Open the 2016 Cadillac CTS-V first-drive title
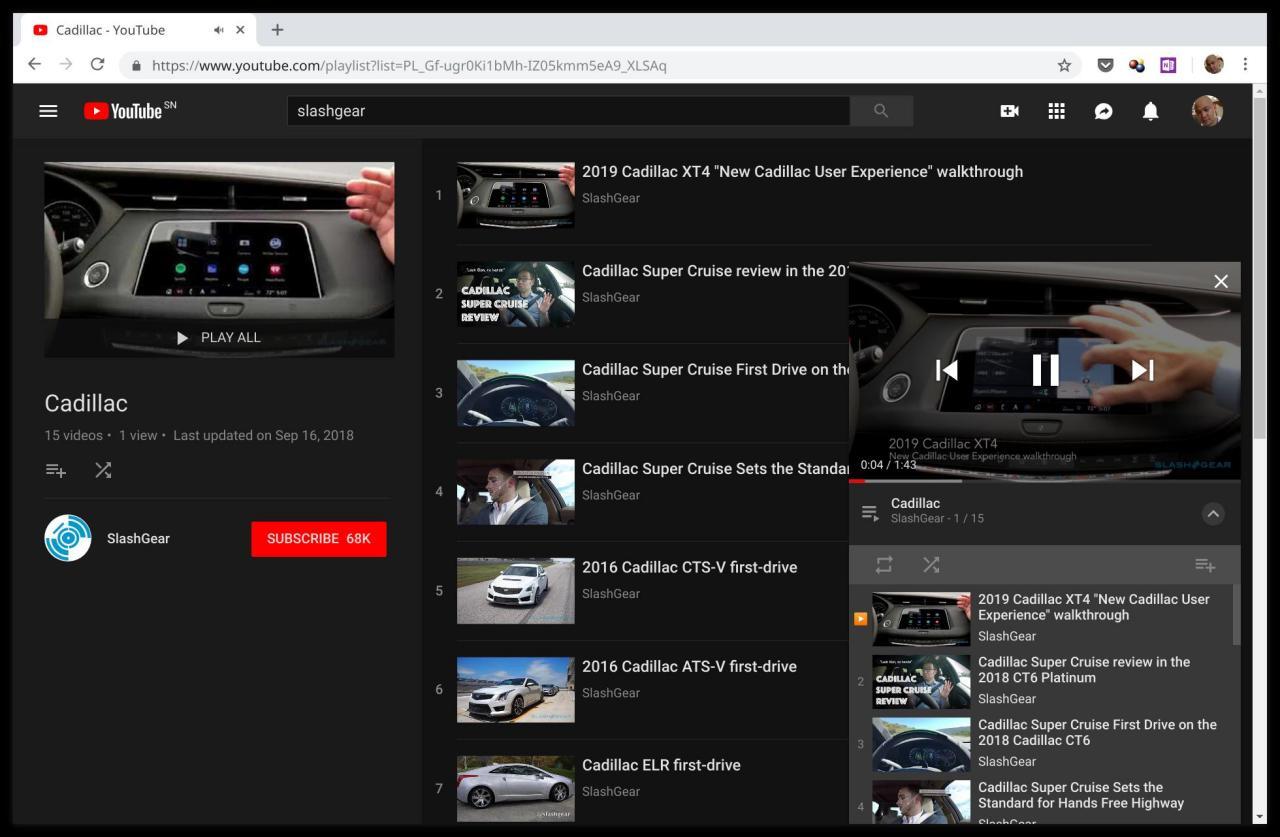The width and height of the screenshot is (1280, 837). pos(689,567)
